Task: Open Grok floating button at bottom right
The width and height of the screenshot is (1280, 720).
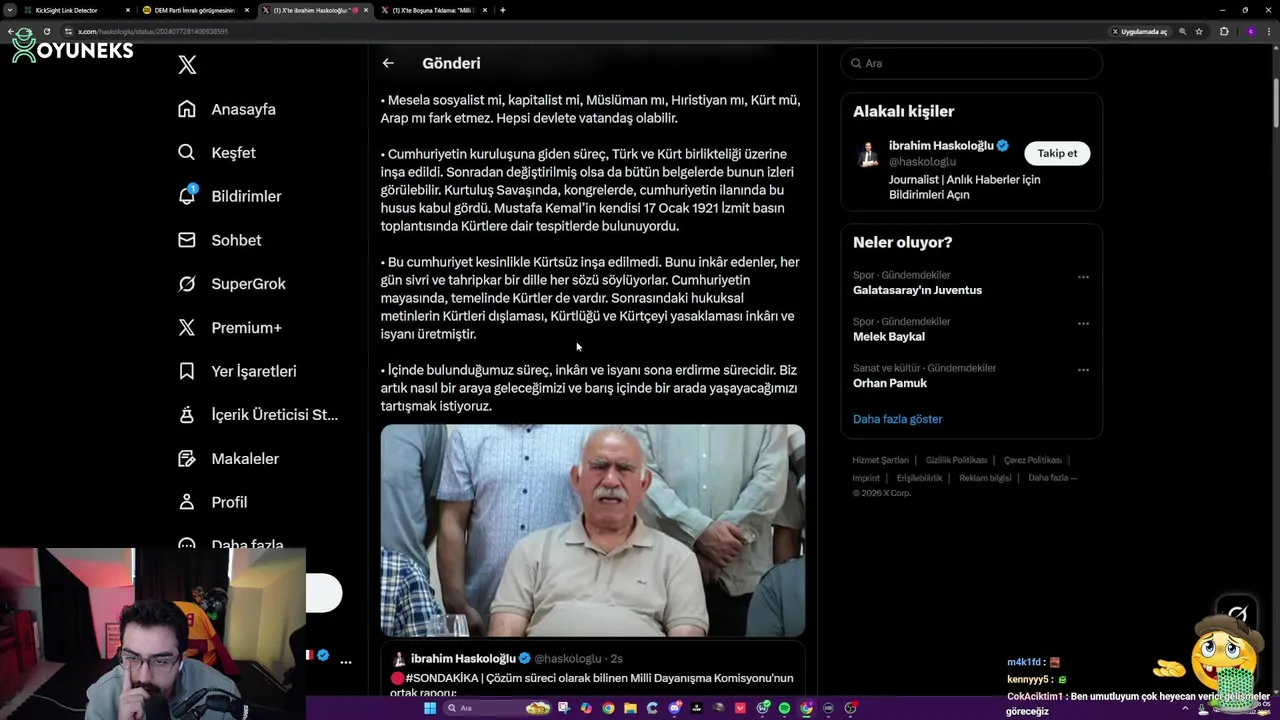Action: click(x=1238, y=613)
